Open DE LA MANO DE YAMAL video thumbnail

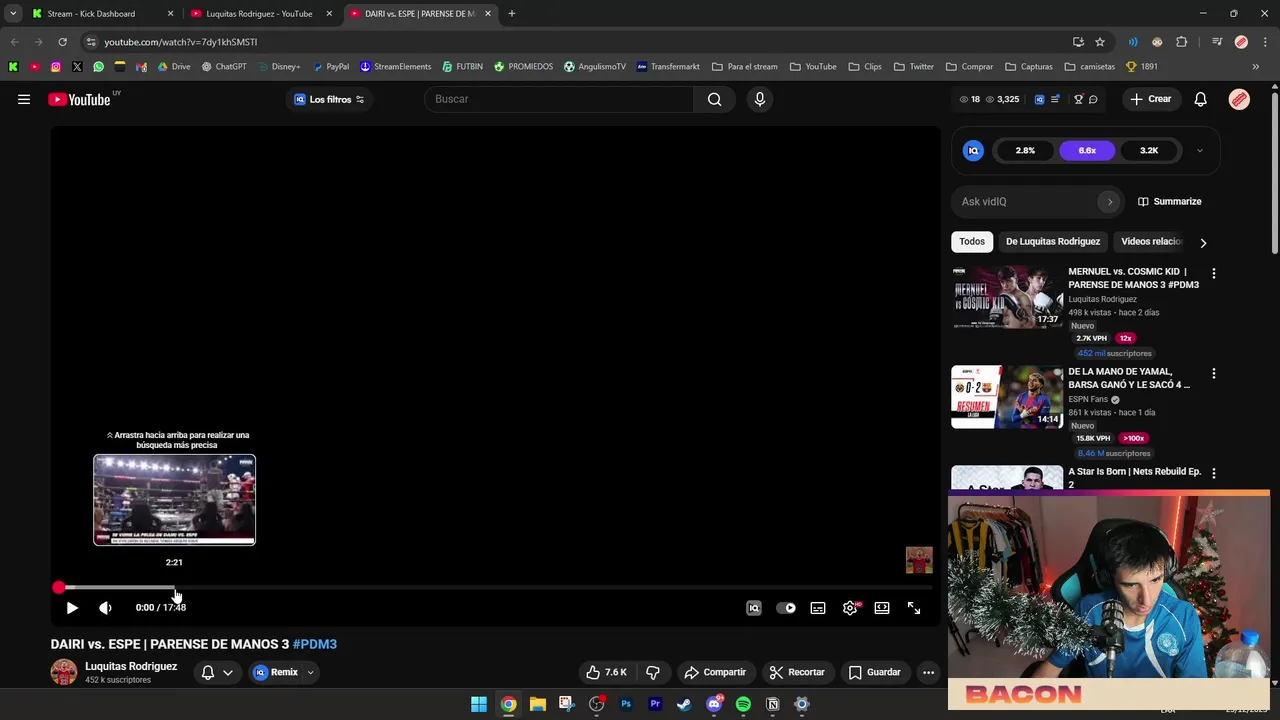tap(1007, 397)
